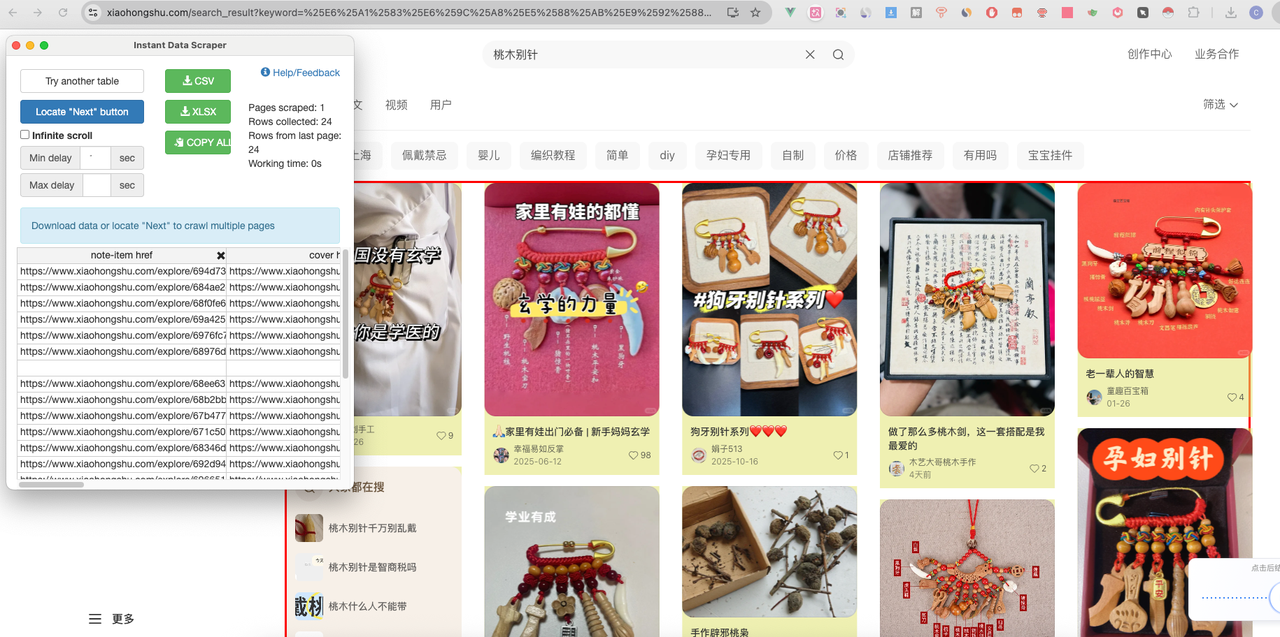Click the 幸福易如反掌 author avatar
Screen dimensions: 1280x637
pos(501,455)
